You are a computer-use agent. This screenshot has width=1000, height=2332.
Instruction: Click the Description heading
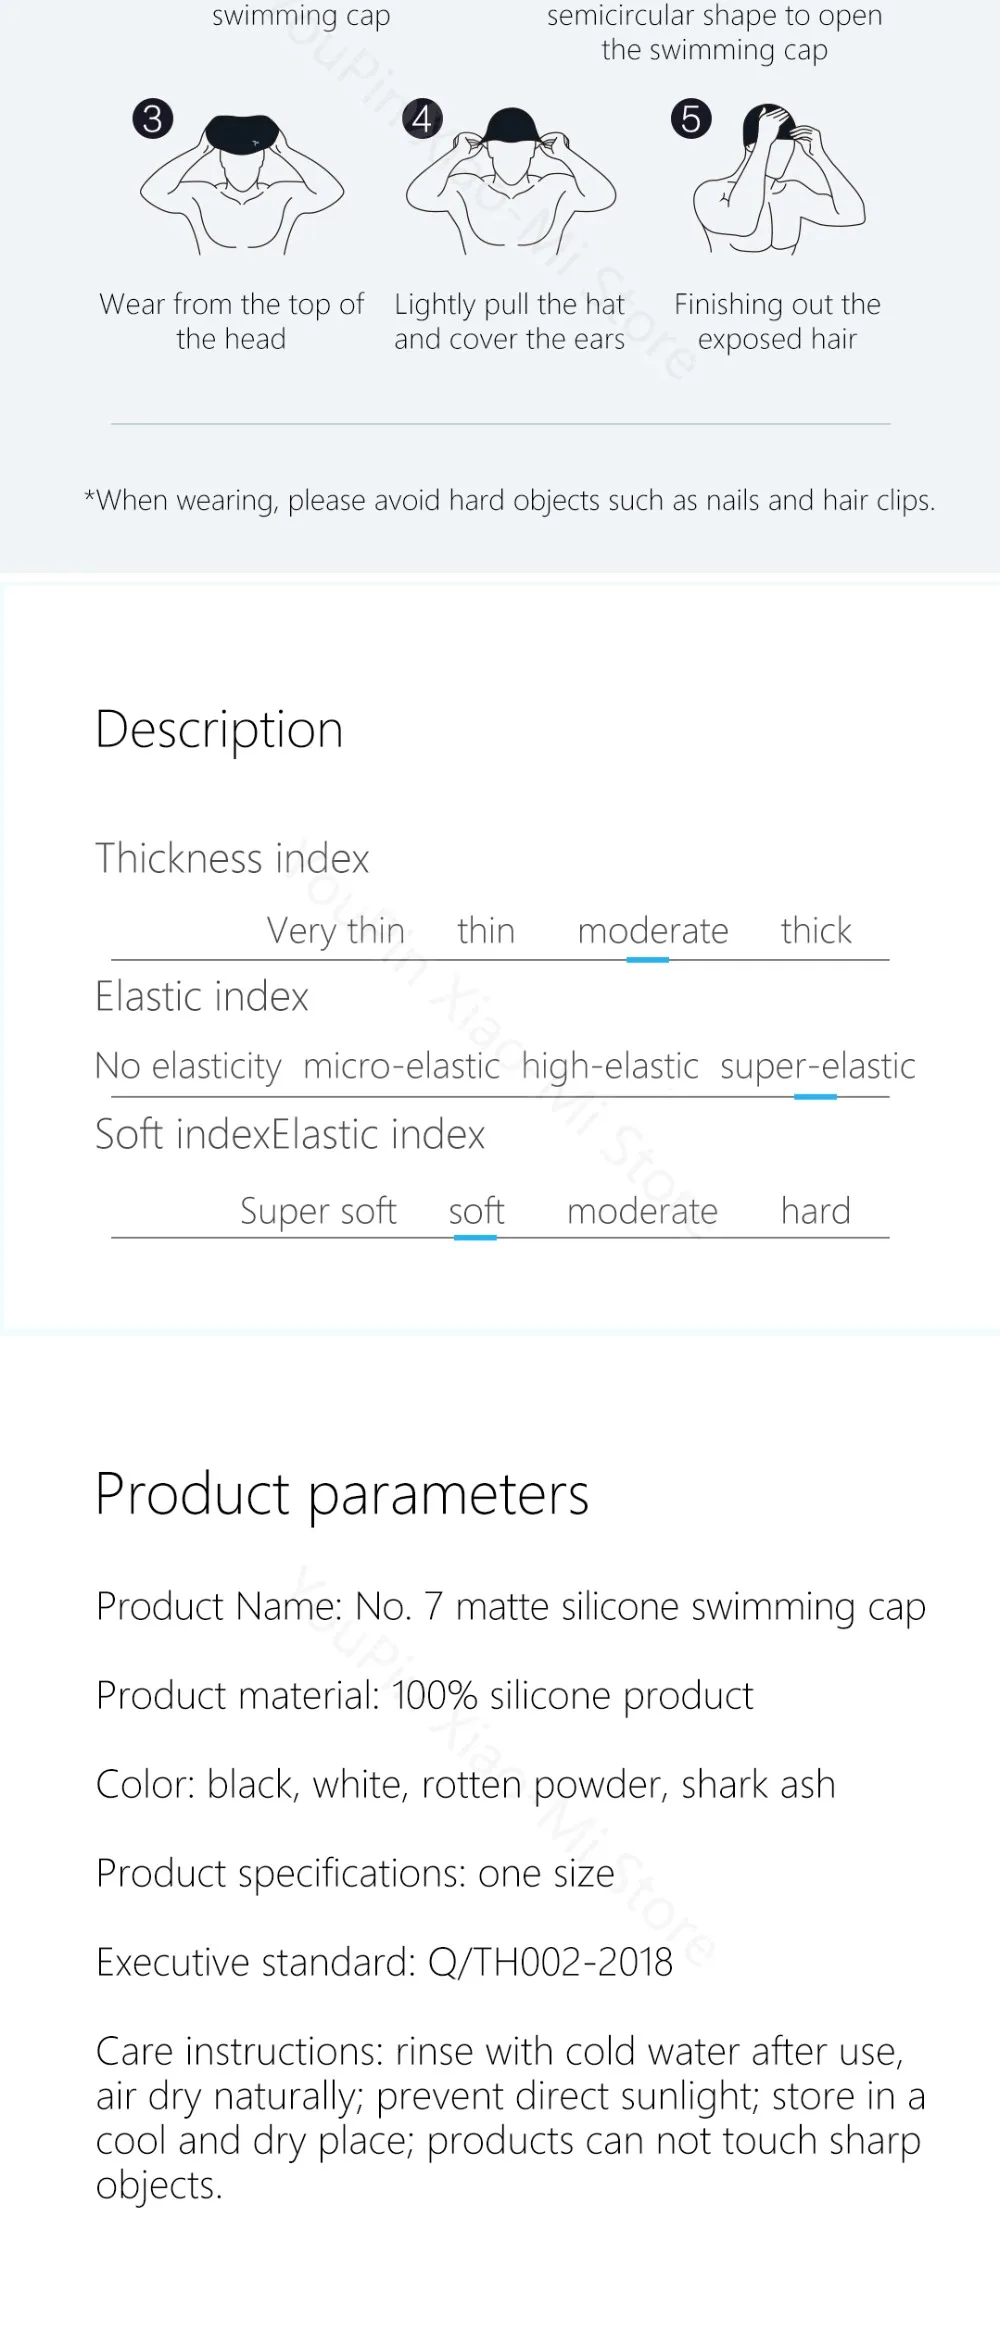coord(219,730)
